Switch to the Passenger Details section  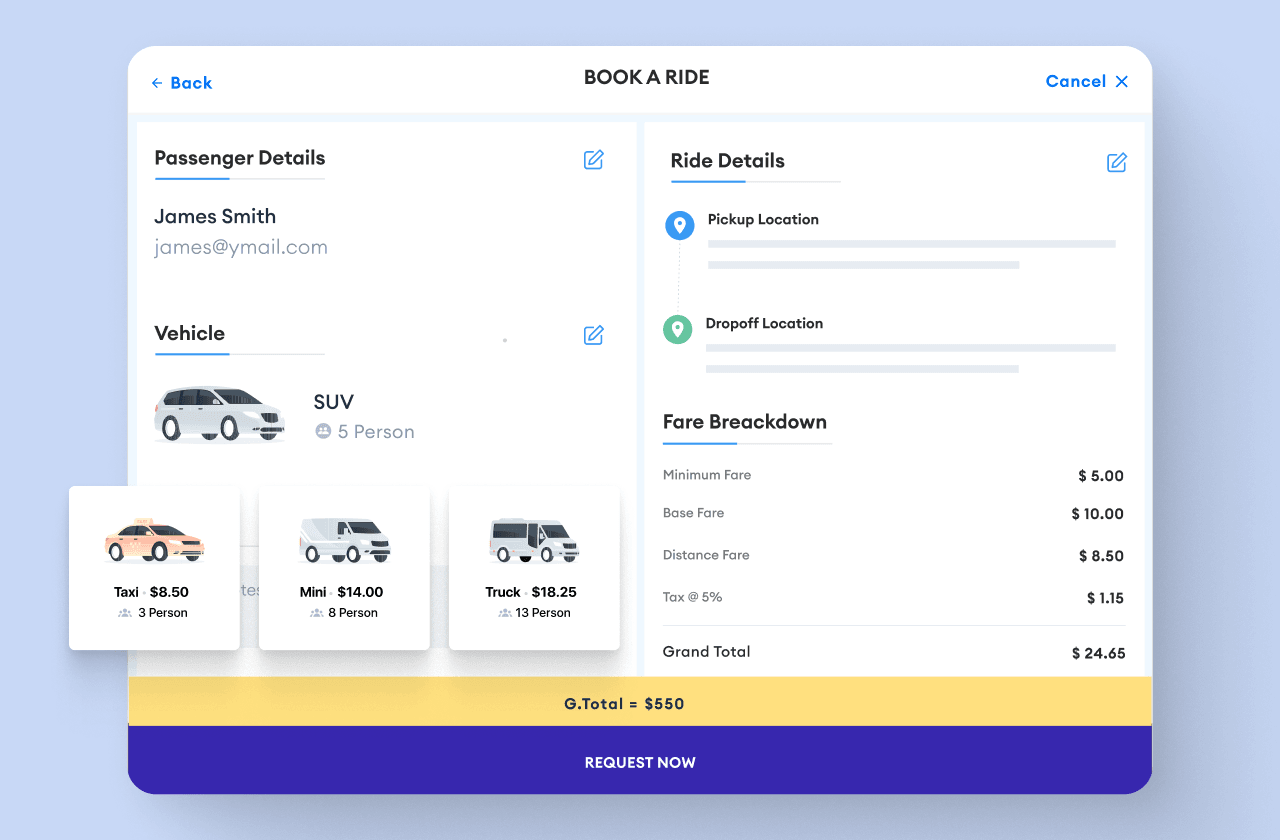[240, 158]
